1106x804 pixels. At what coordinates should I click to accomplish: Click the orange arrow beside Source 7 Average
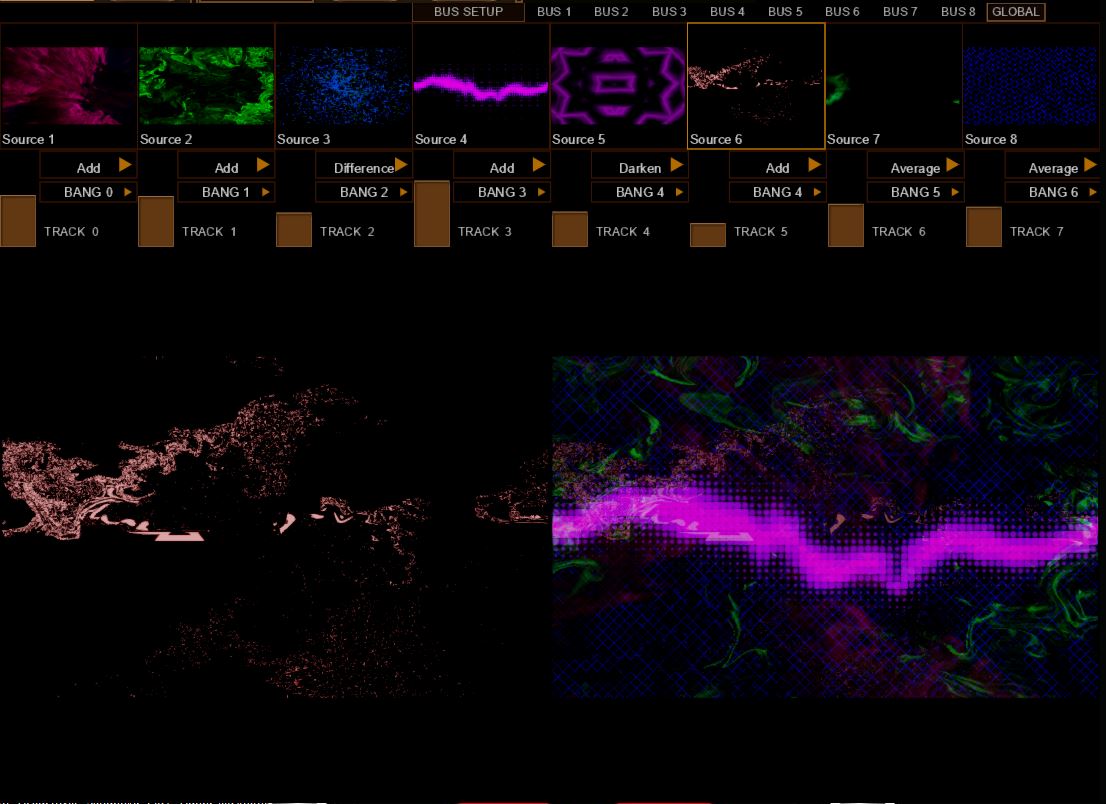(x=952, y=165)
